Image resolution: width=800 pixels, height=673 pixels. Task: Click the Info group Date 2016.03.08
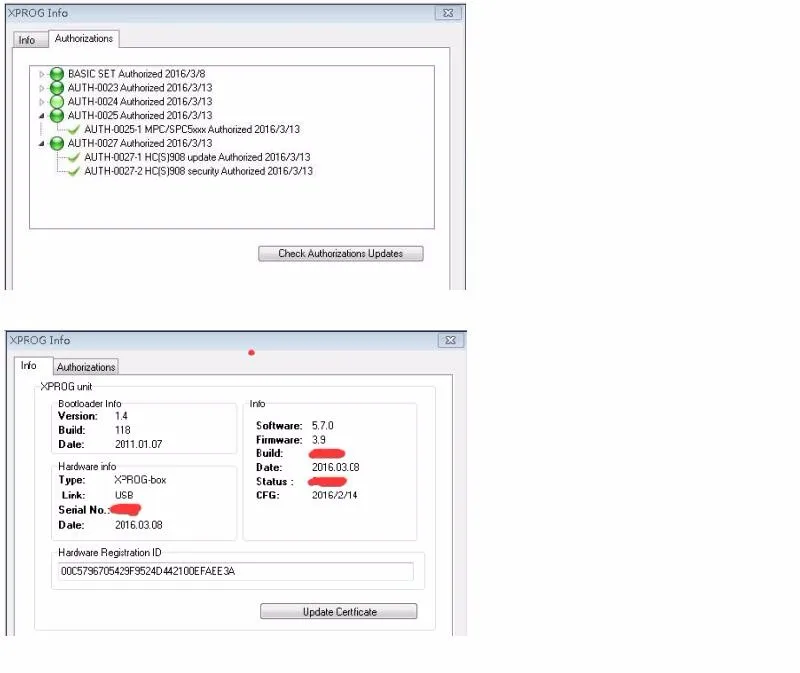click(x=335, y=467)
